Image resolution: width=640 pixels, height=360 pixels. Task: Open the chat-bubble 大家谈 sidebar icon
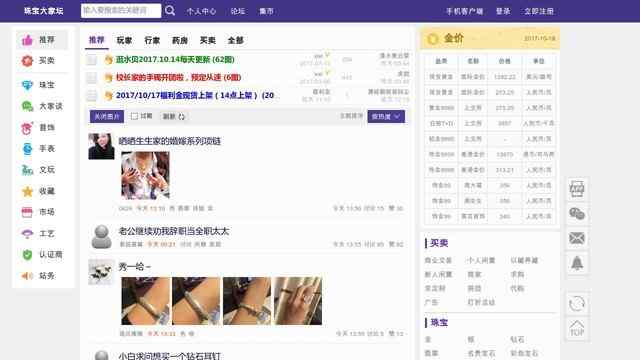pyautogui.click(x=27, y=106)
